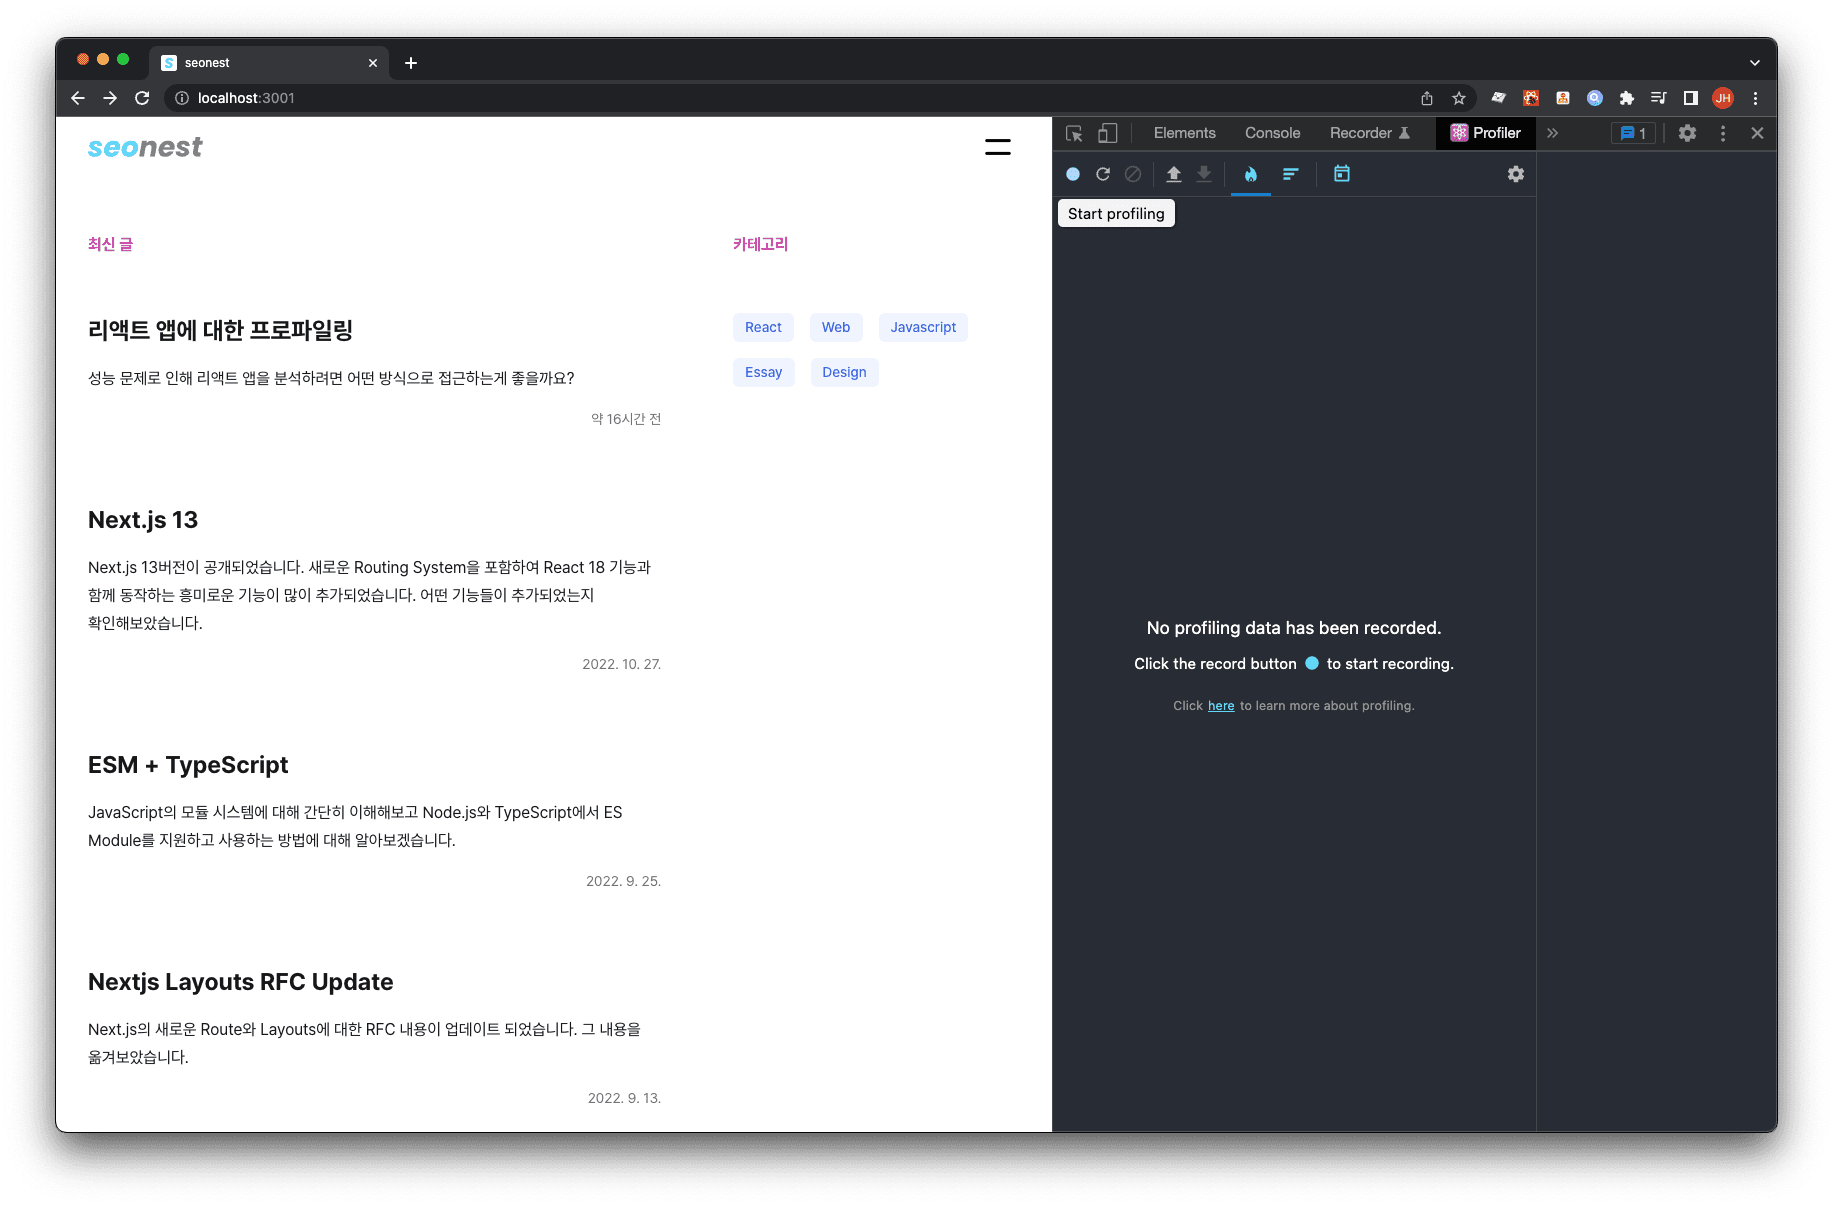The image size is (1833, 1206).
Task: Open the Issues counter showing 1
Action: pyautogui.click(x=1632, y=133)
